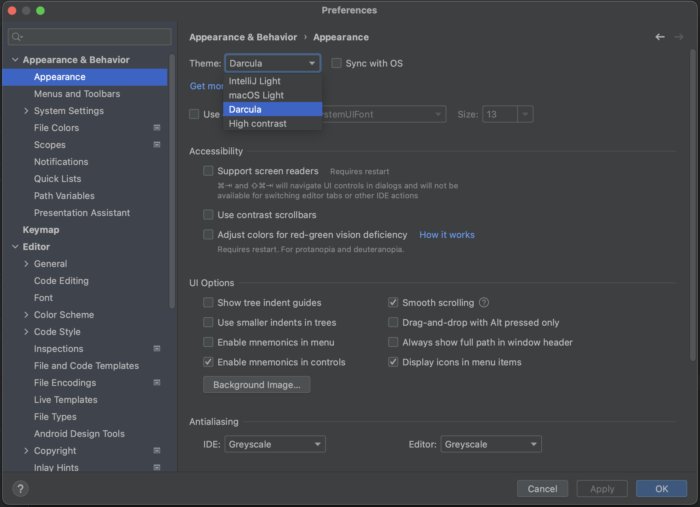Viewport: 700px width, 507px height.
Task: Click OK to confirm preferences
Action: tap(661, 489)
